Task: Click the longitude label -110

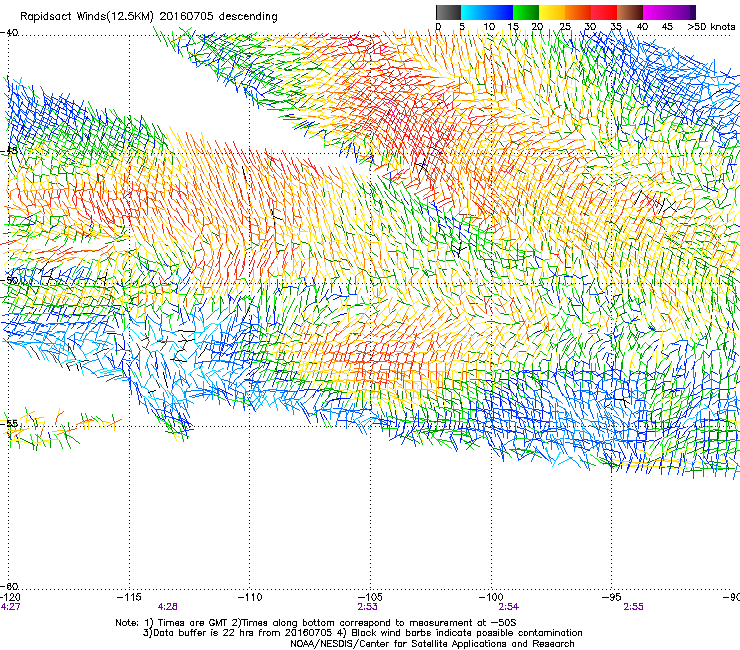Action: [x=249, y=597]
